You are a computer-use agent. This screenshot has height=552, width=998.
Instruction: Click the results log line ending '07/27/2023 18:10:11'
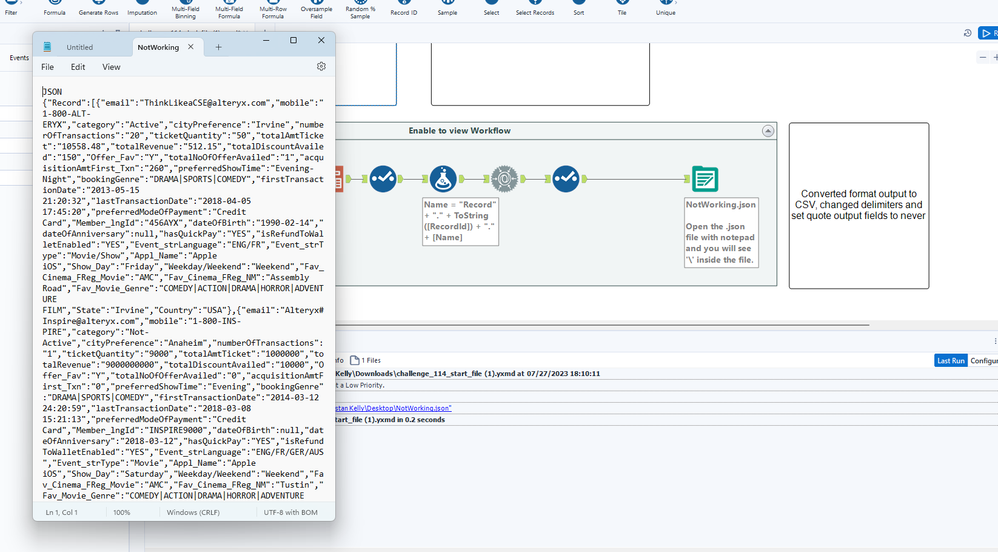pyautogui.click(x=467, y=374)
